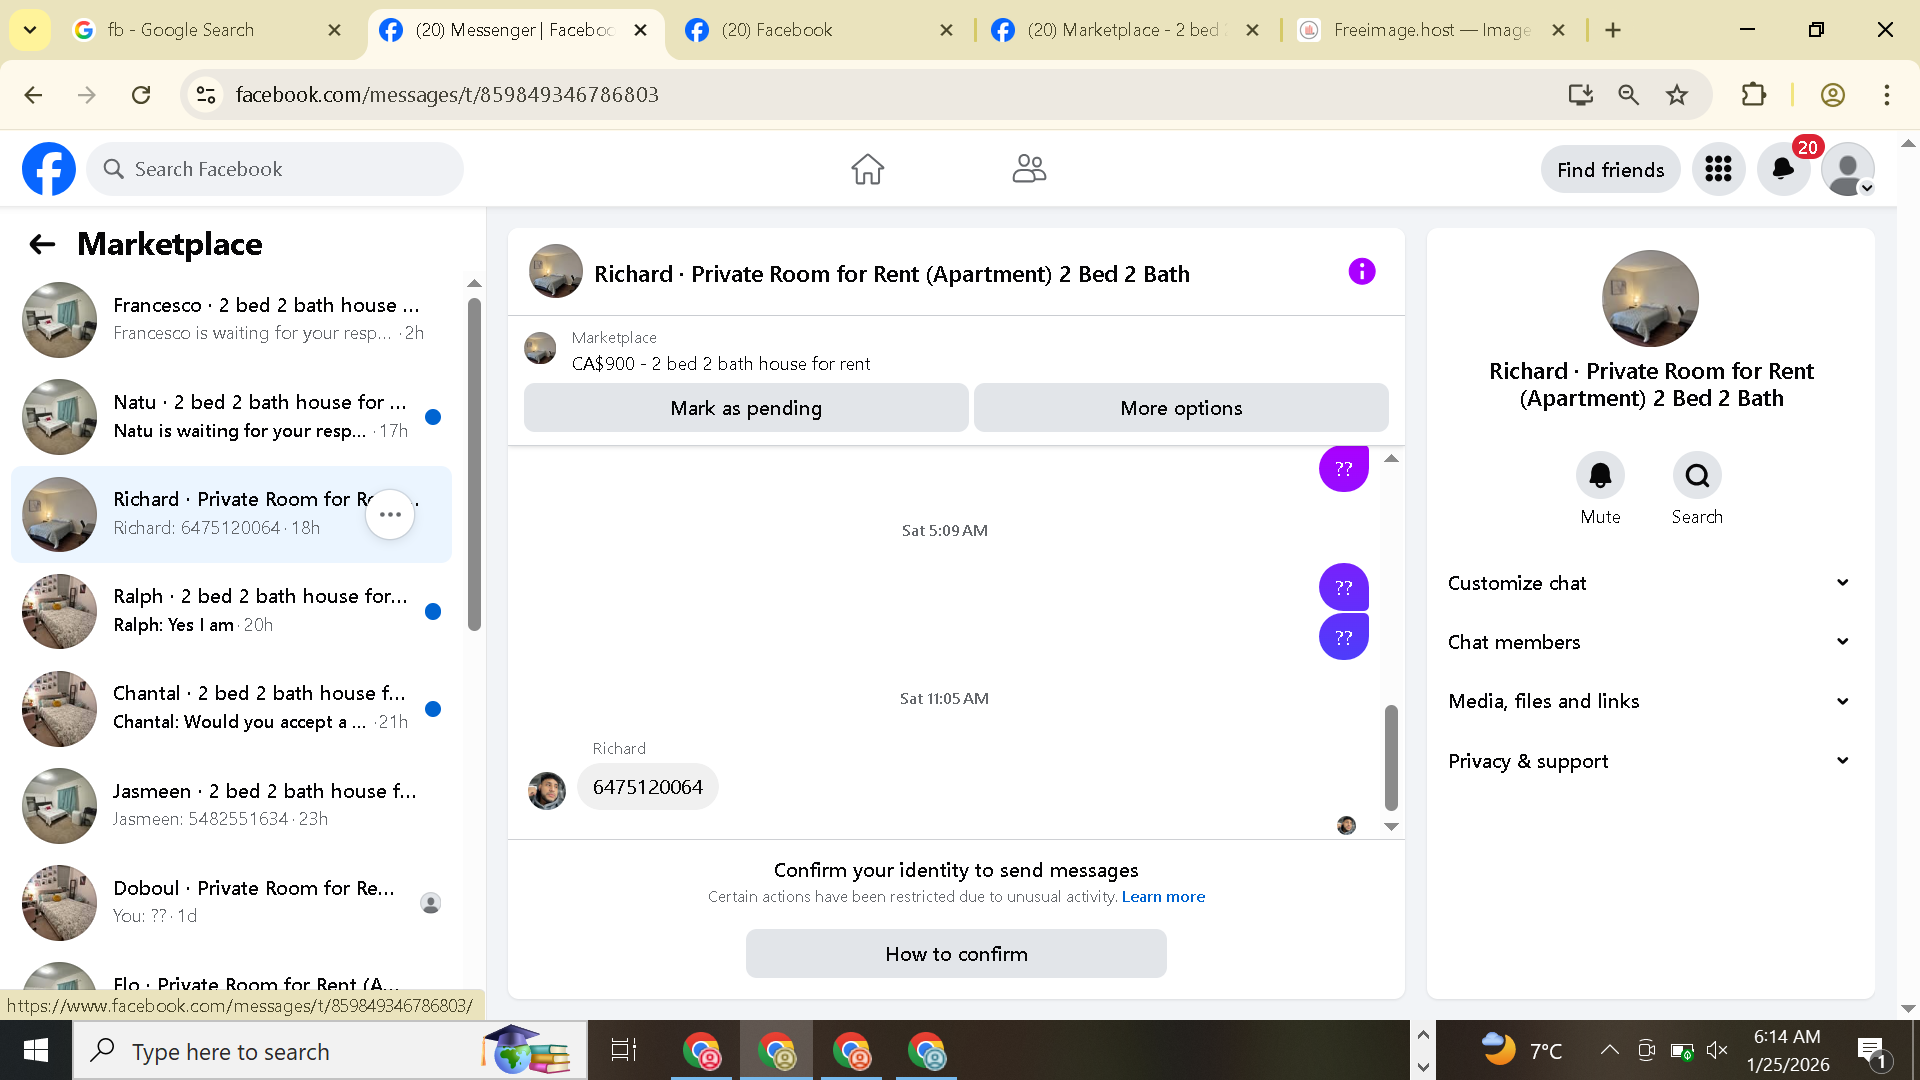Open the notifications bell
The width and height of the screenshot is (1920, 1080).
tap(1783, 169)
